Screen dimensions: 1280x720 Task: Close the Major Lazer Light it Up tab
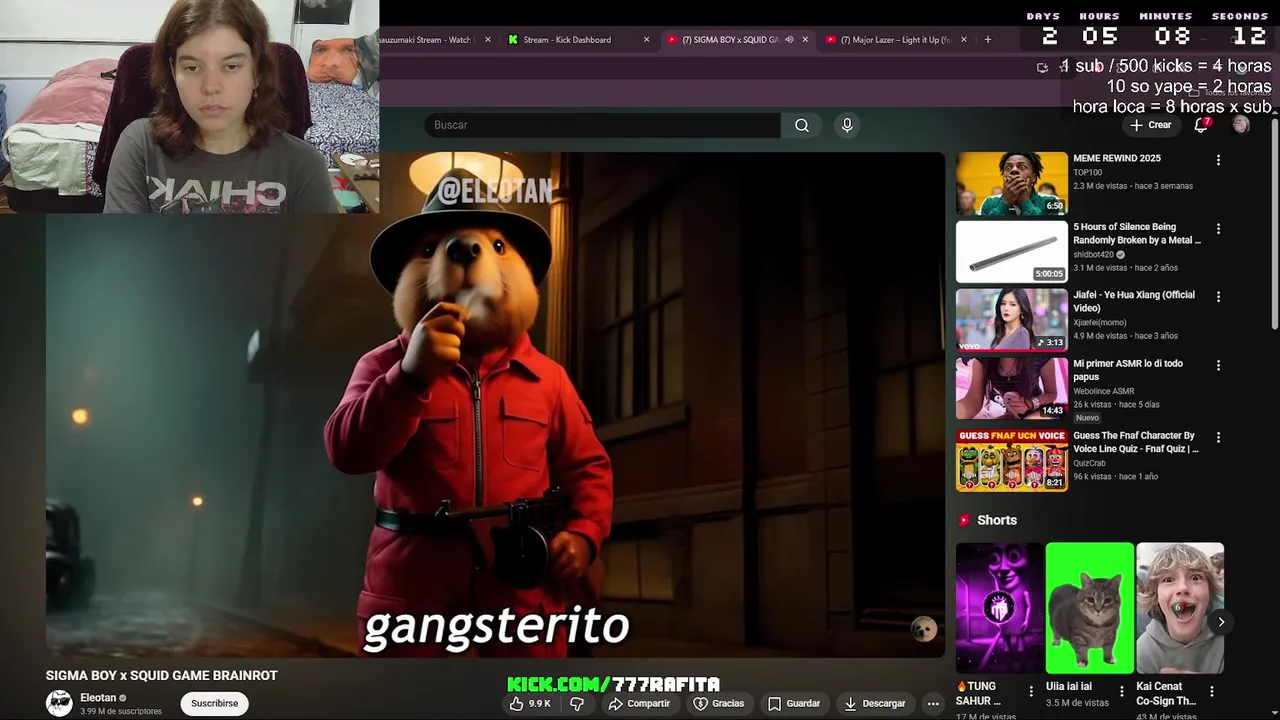pyautogui.click(x=963, y=40)
